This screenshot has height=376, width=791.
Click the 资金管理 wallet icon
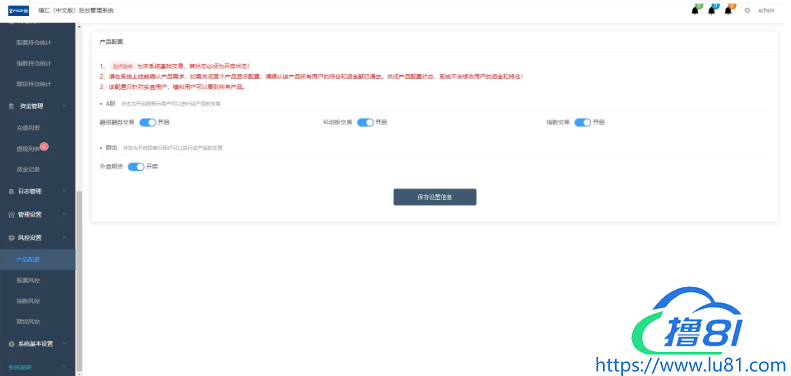click(x=12, y=106)
